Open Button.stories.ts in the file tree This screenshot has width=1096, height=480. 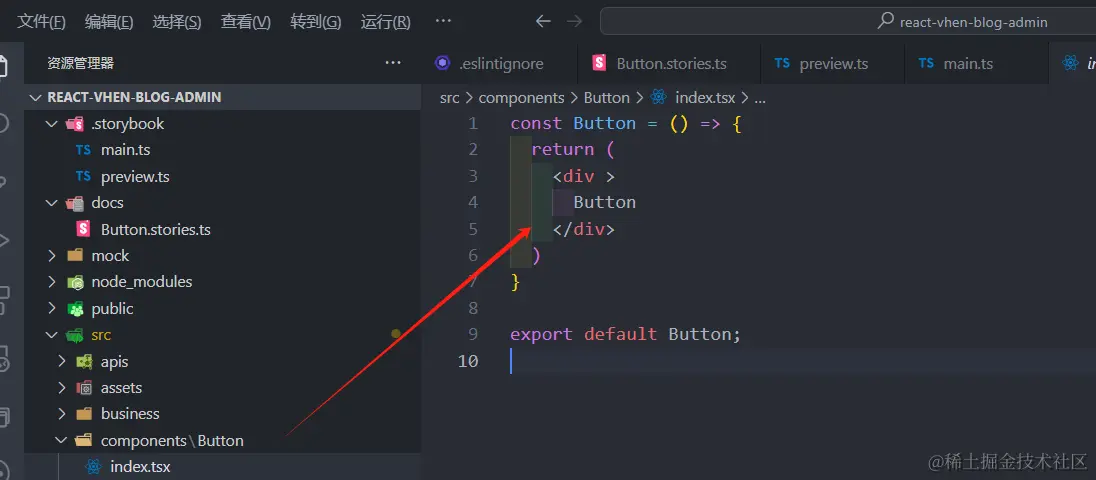coord(222,229)
